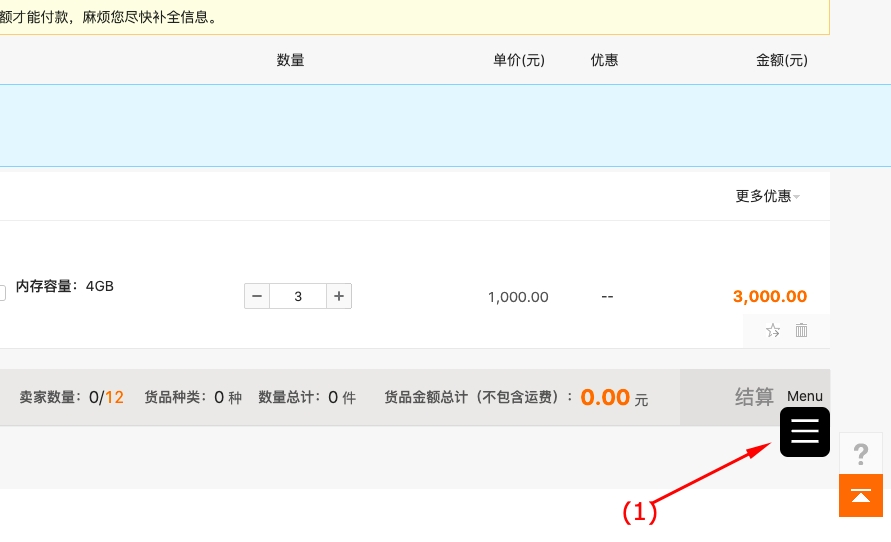Expand the 更多优惠 dropdown
Image resolution: width=891 pixels, height=542 pixels.
(767, 196)
